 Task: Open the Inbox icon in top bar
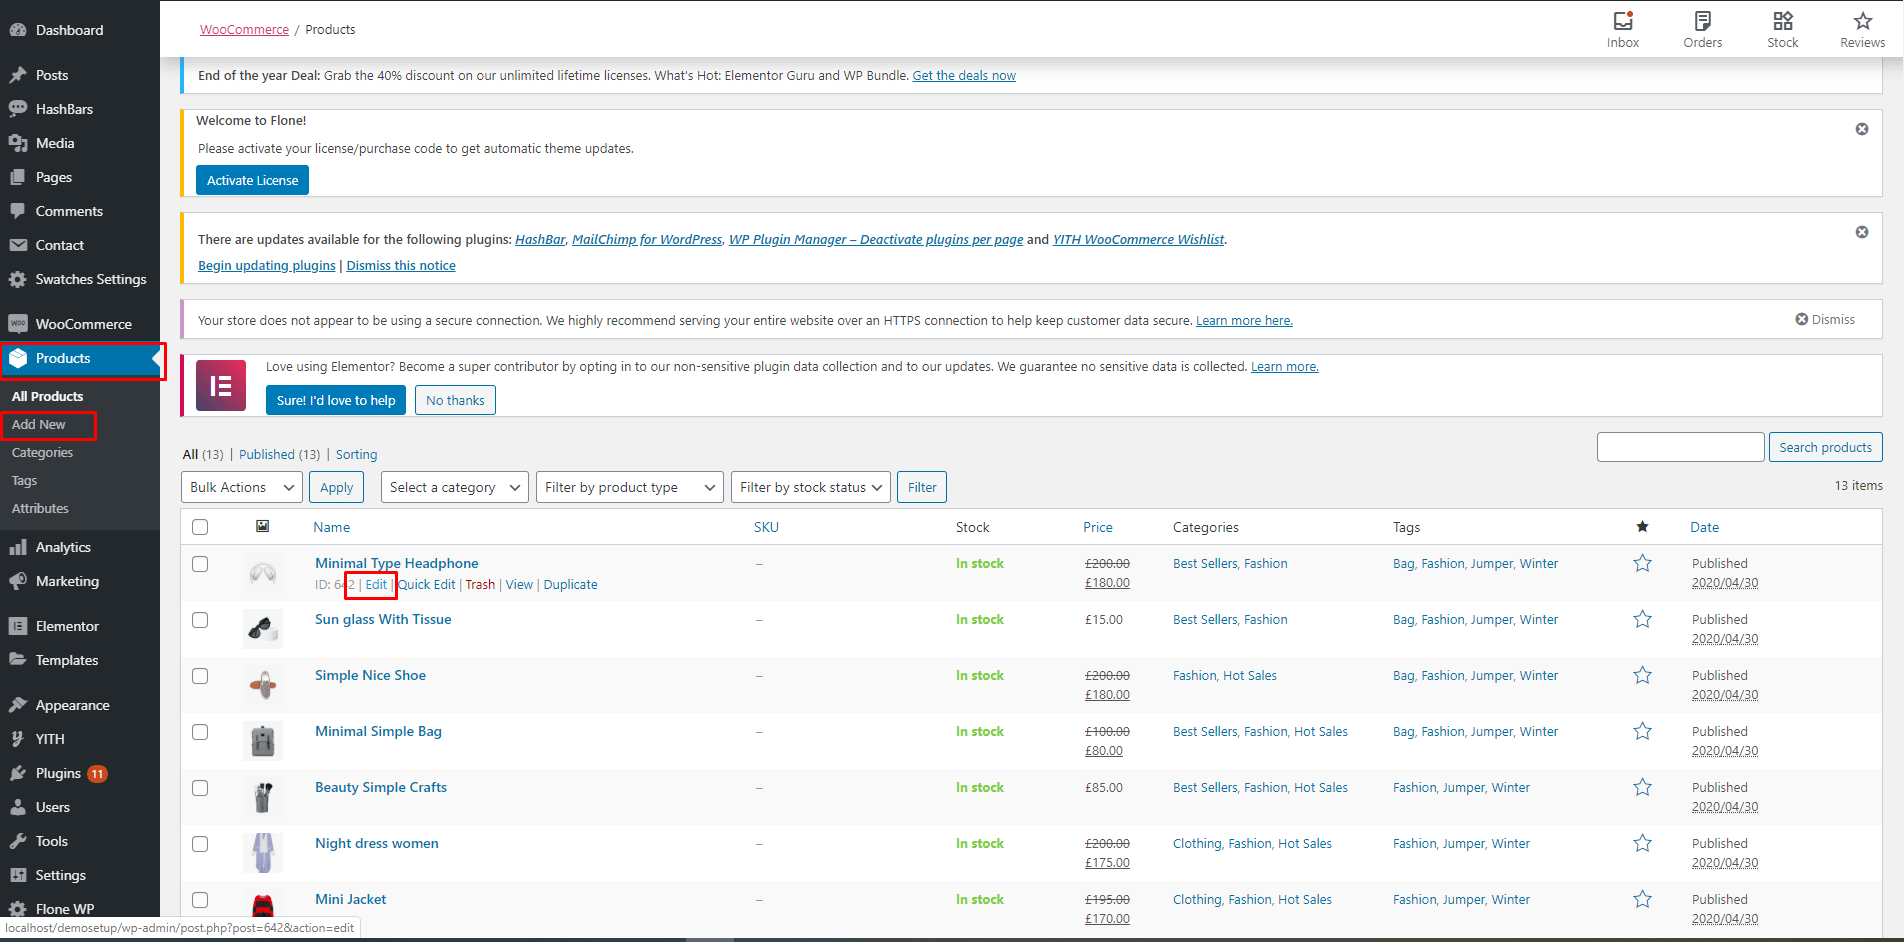click(x=1623, y=29)
